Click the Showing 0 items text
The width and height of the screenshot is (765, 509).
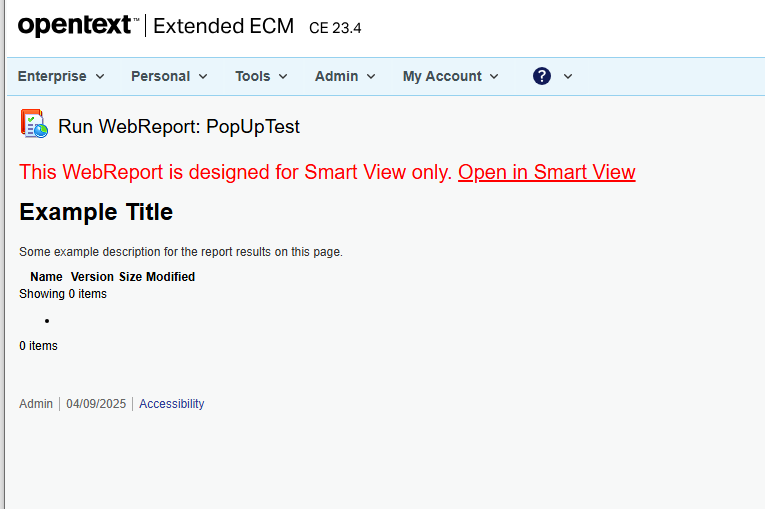coord(63,294)
